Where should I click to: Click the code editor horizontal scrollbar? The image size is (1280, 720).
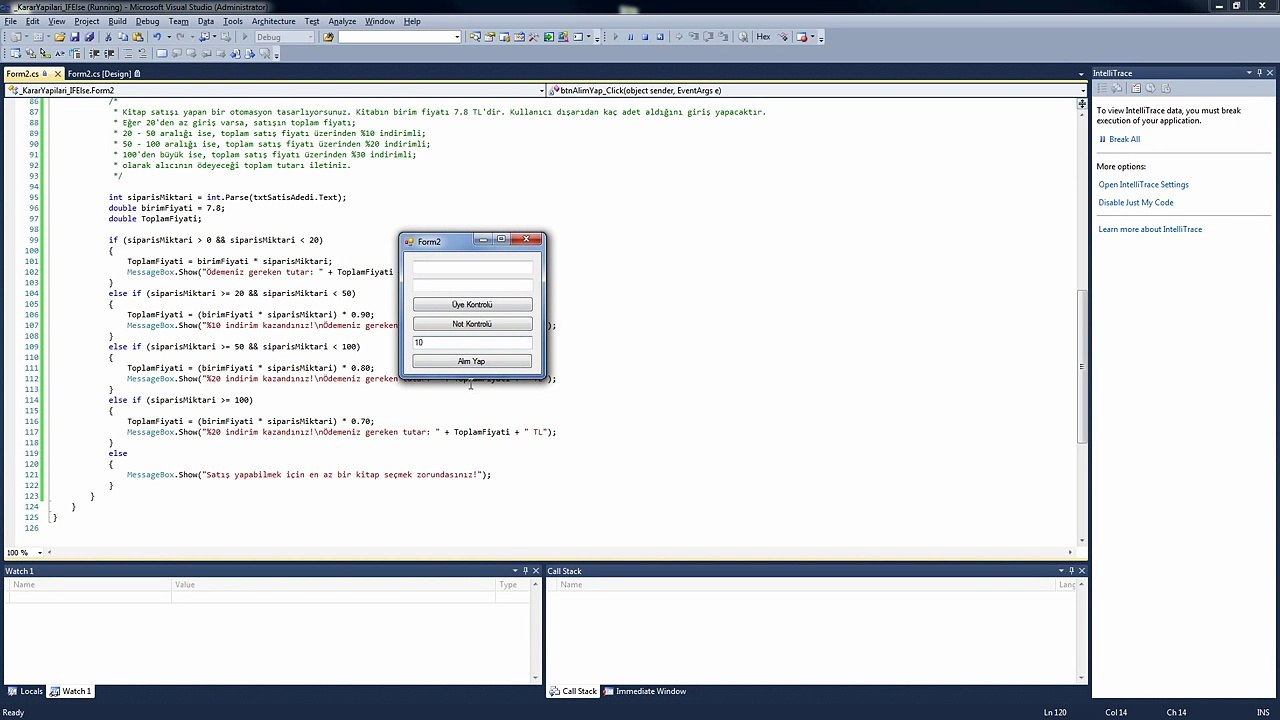560,553
